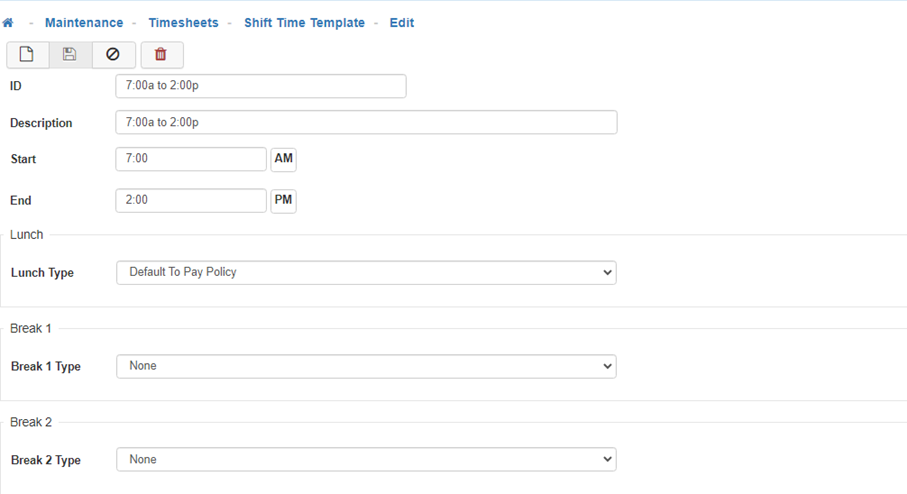The height and width of the screenshot is (494, 907).
Task: Navigate to Shift Time Template breadcrumb
Action: (304, 23)
